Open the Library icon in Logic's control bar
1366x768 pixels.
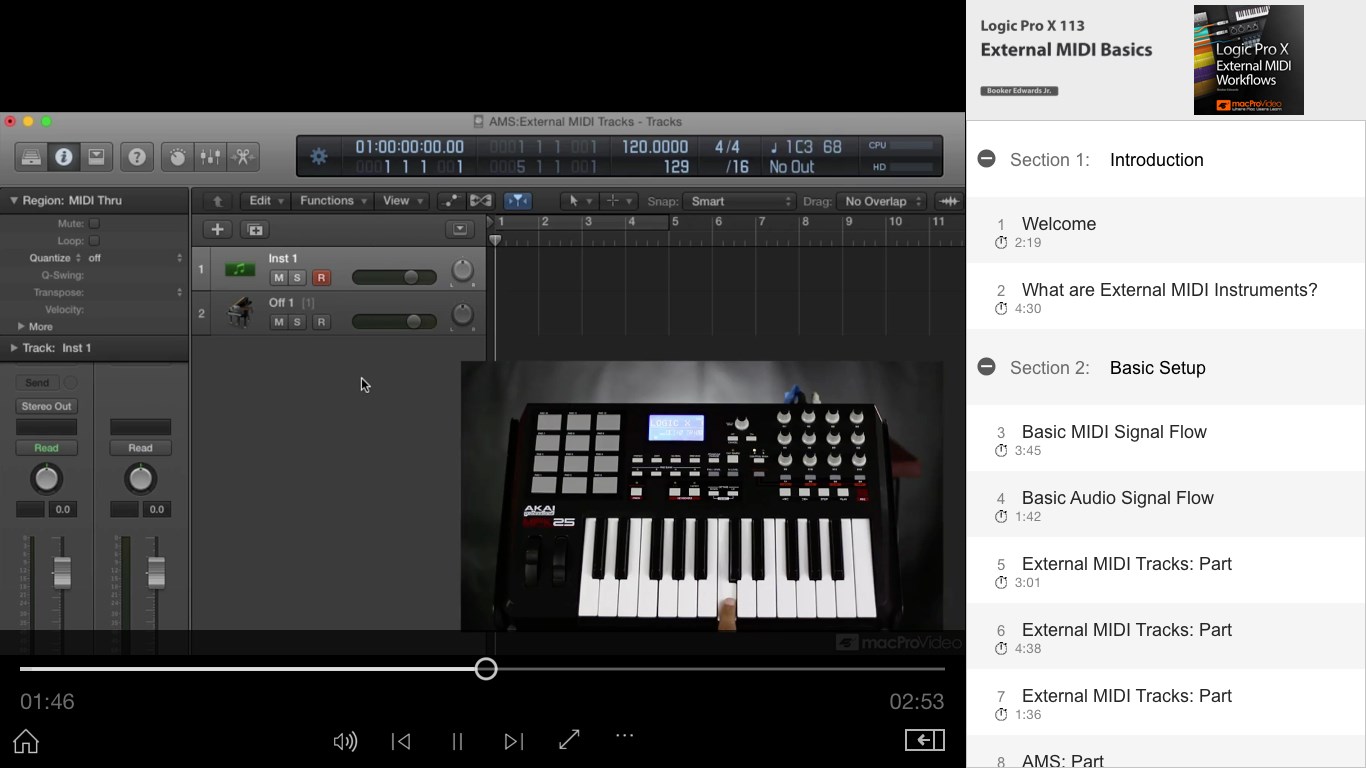(31, 157)
